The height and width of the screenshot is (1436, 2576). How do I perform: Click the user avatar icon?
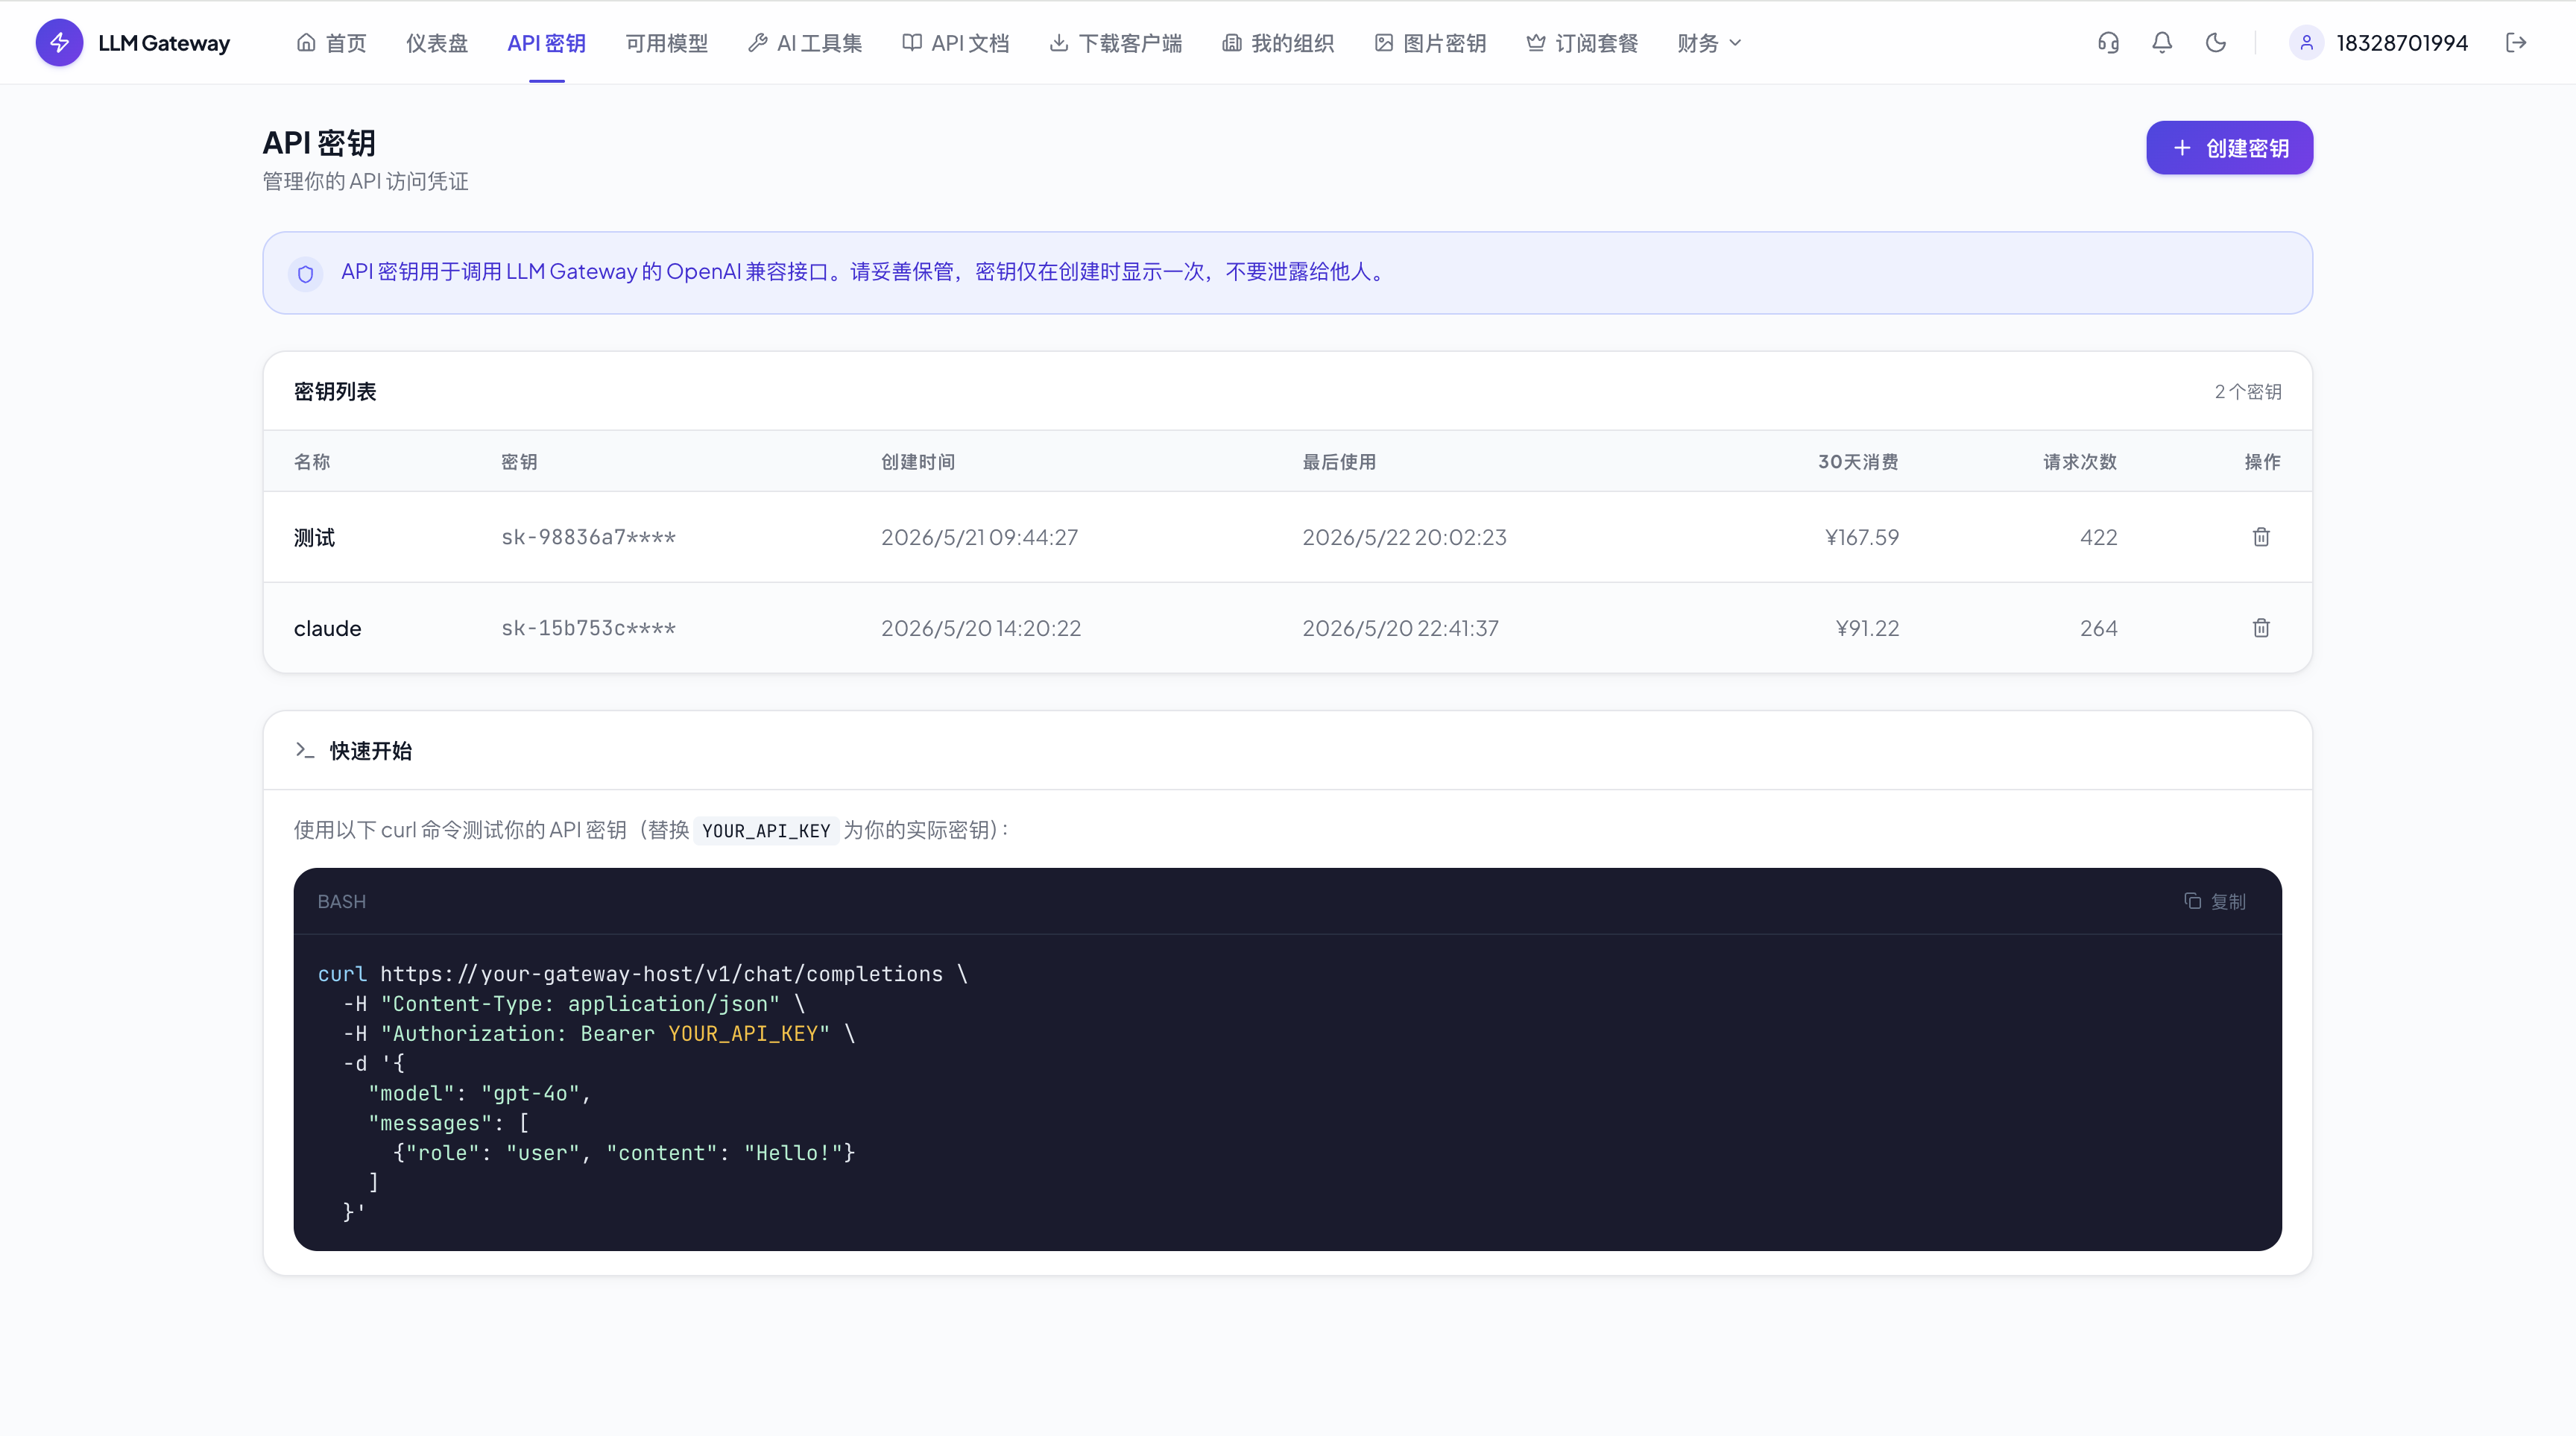(x=2306, y=43)
